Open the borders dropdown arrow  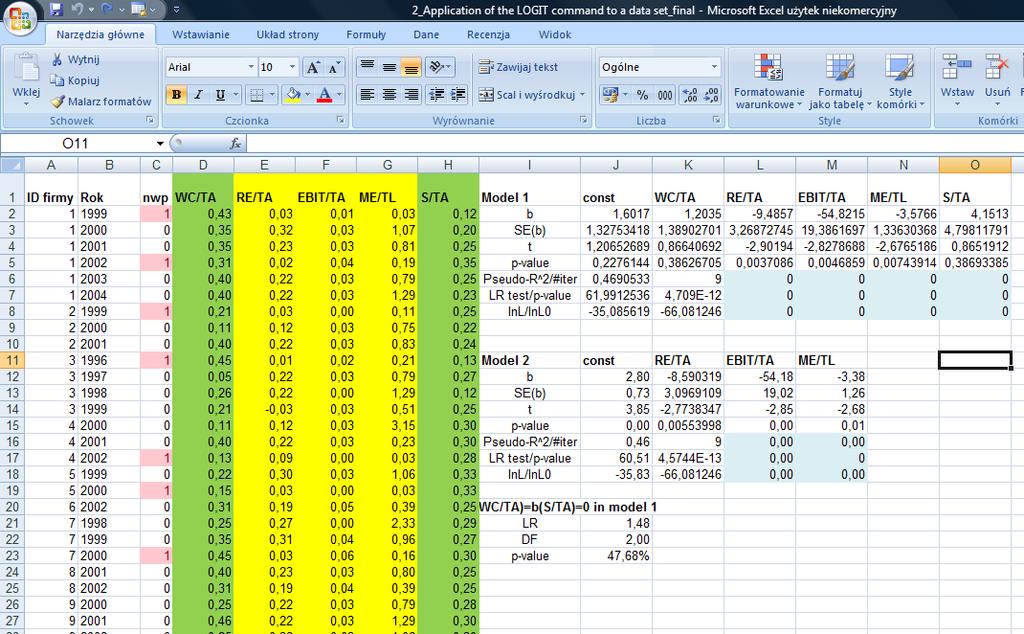tap(272, 95)
